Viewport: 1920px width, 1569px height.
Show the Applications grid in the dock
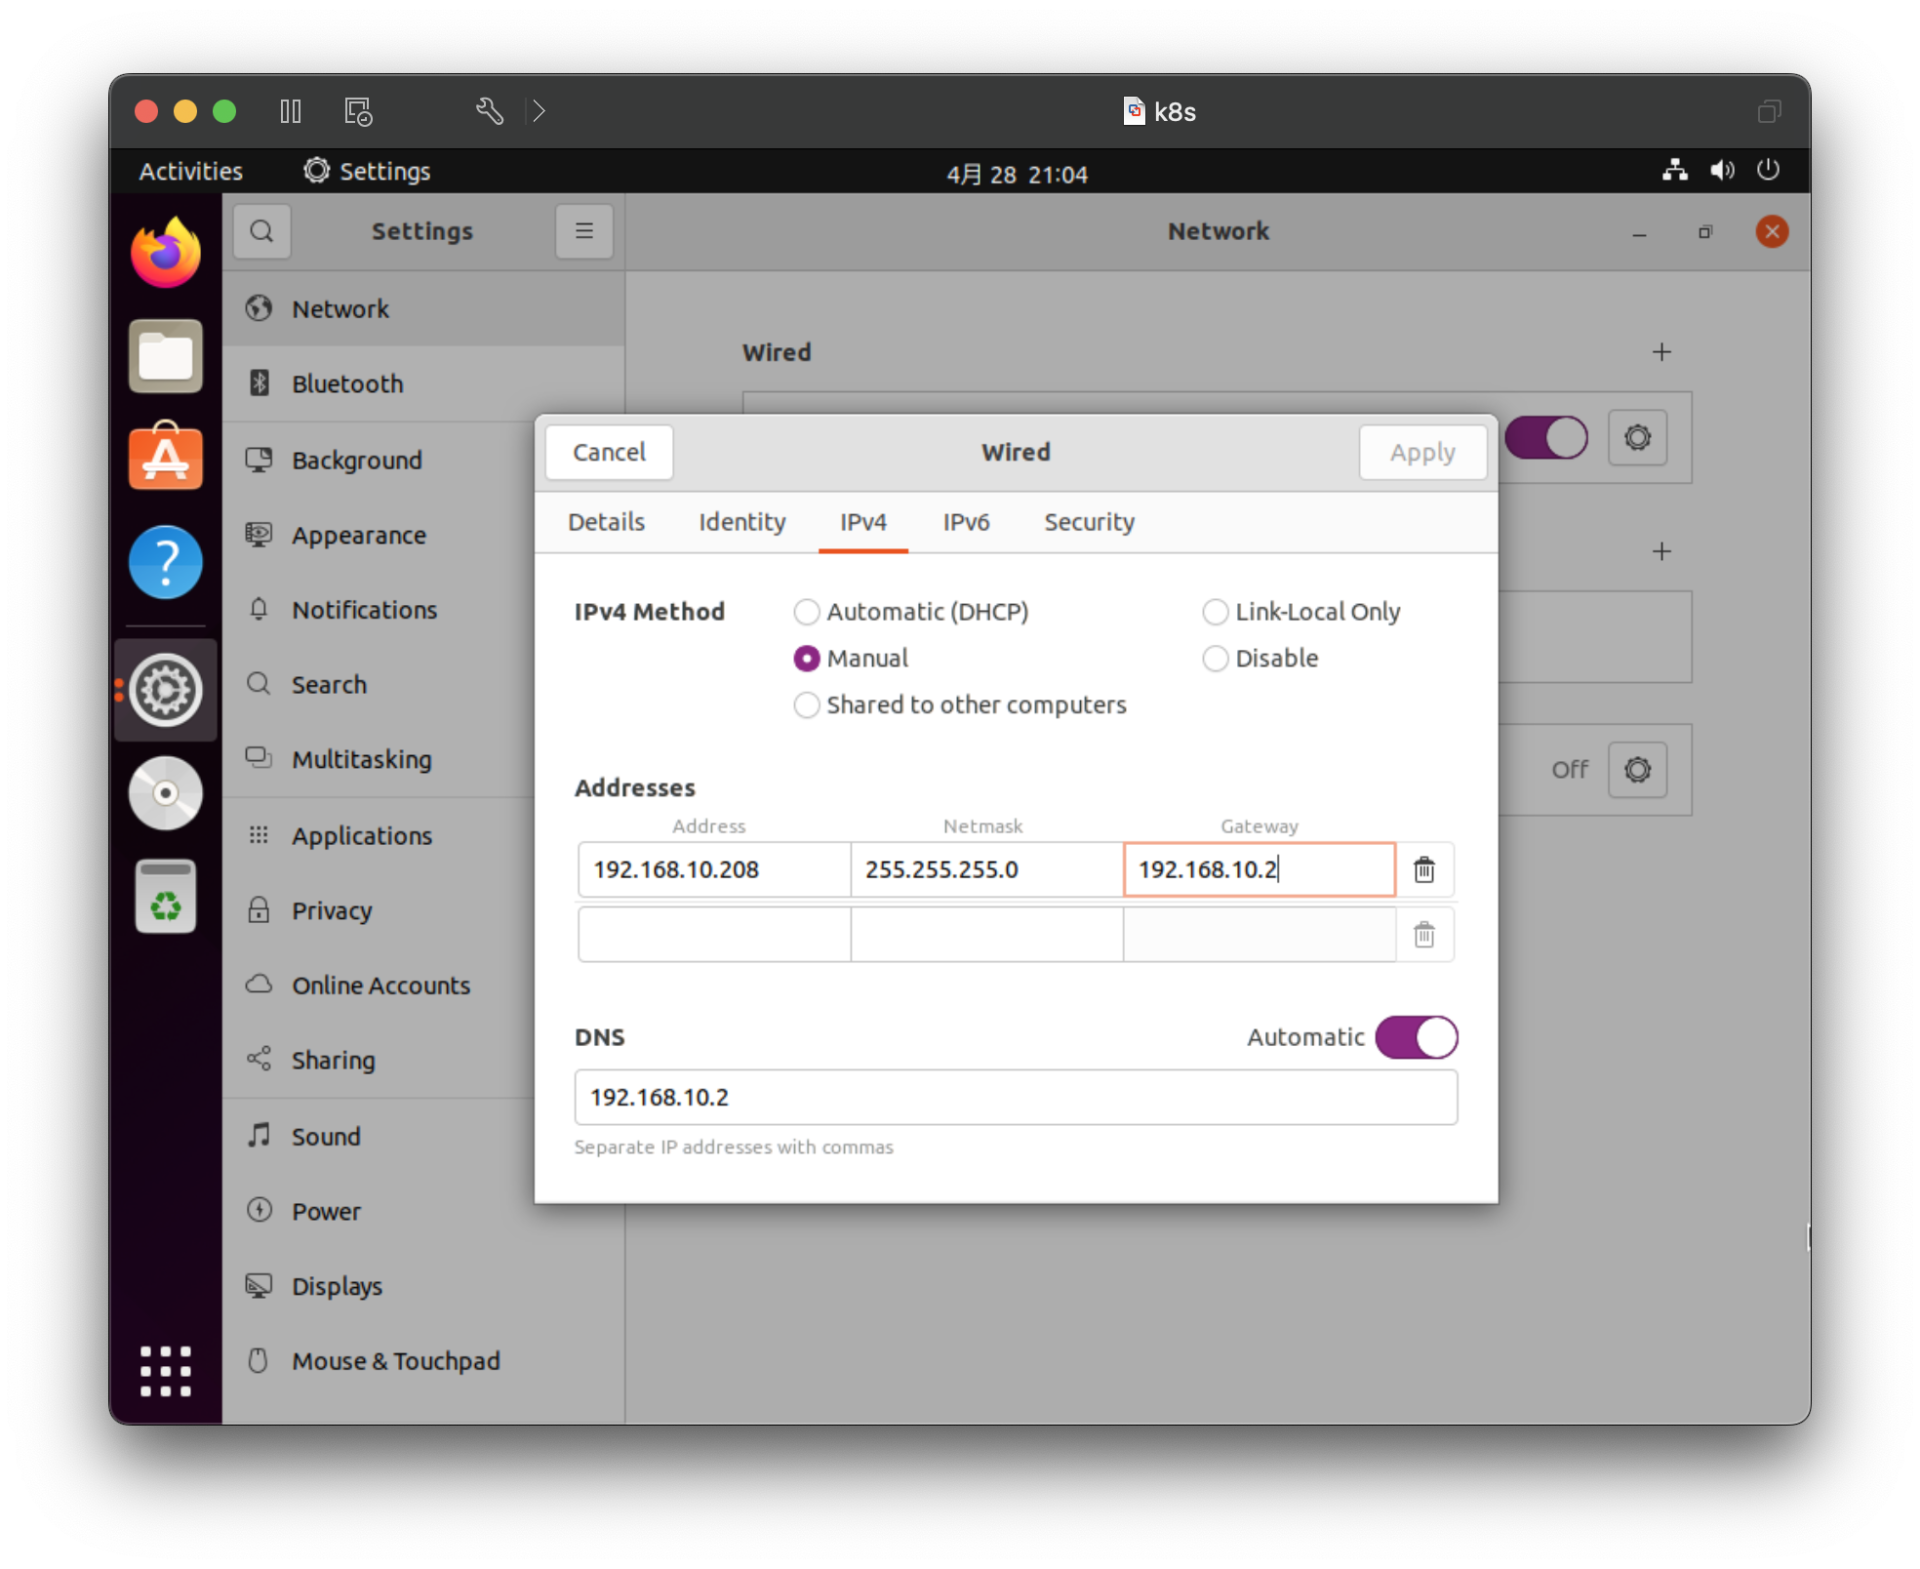(165, 1372)
